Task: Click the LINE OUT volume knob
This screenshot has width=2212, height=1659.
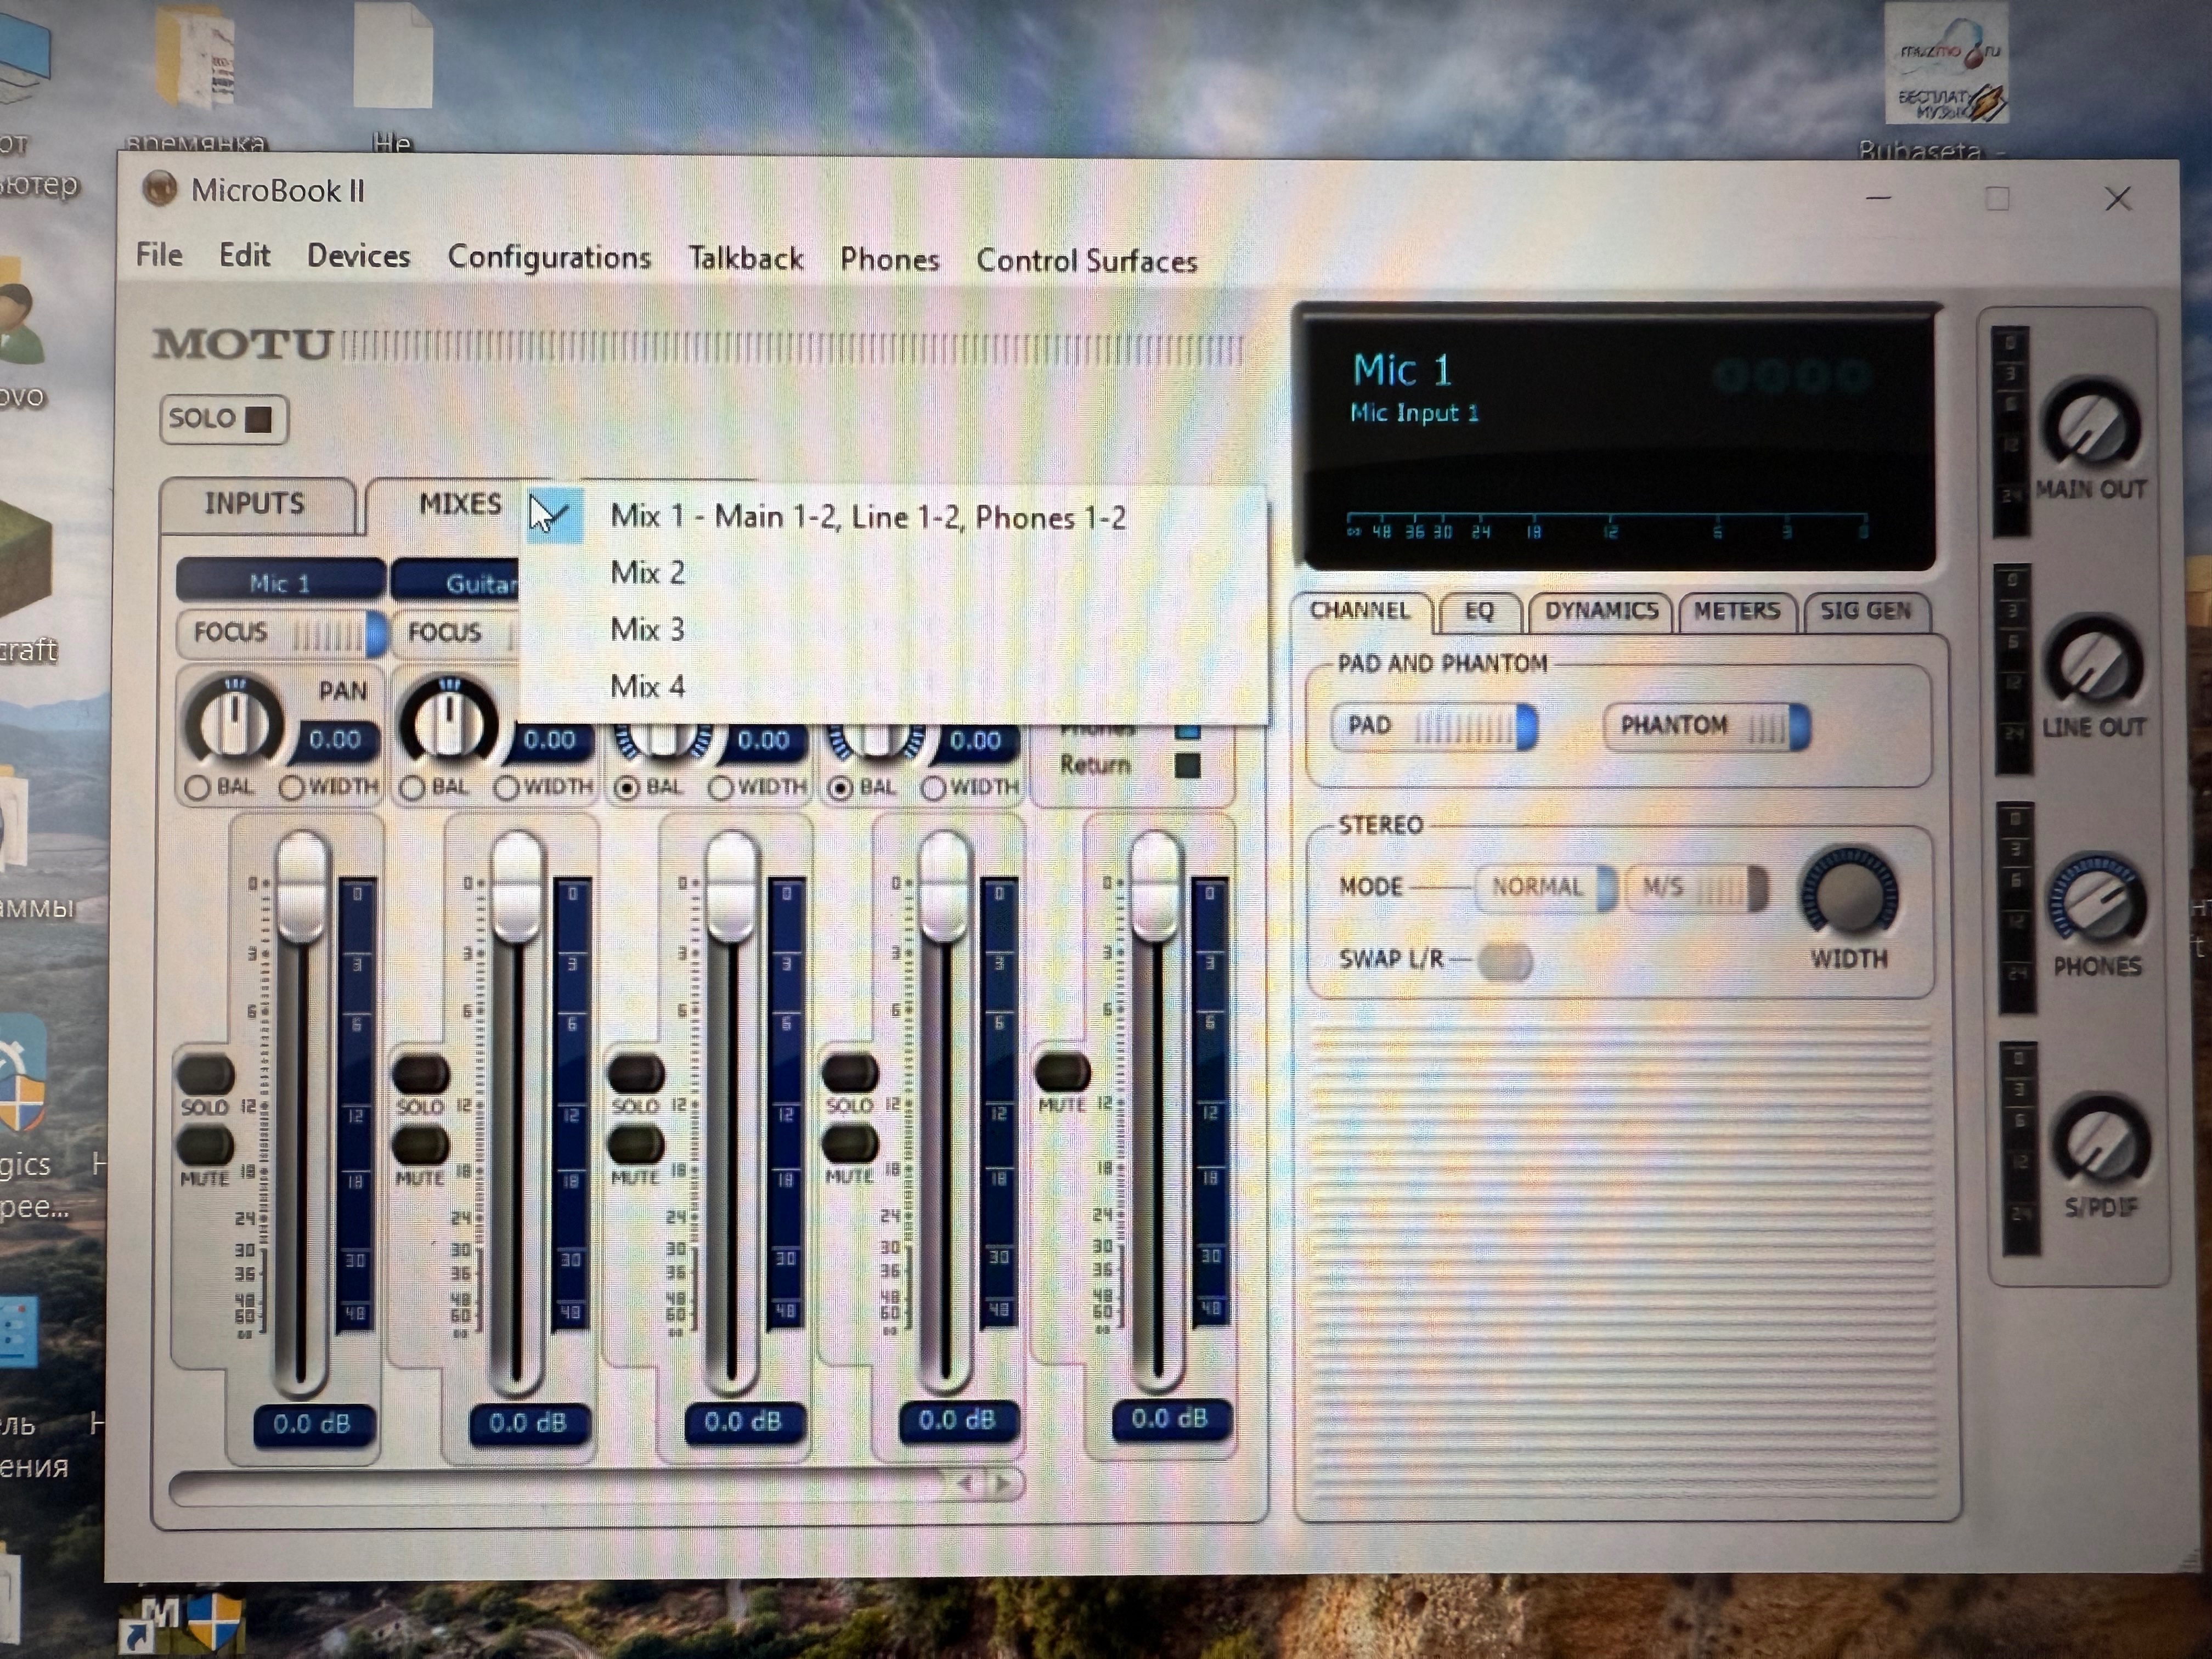Action: point(2093,666)
